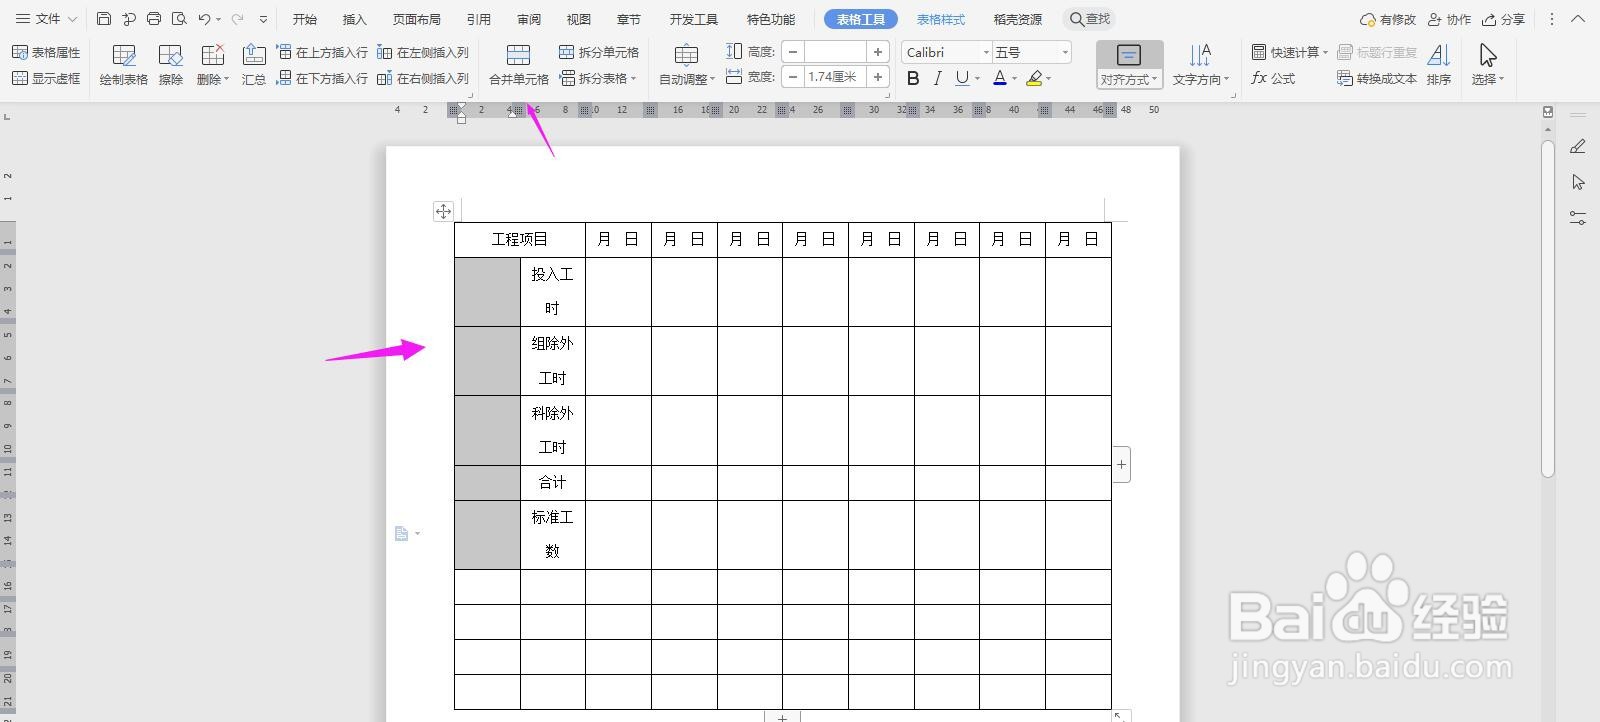Viewport: 1600px width, 722px height.
Task: Apply Bold formatting
Action: tap(913, 78)
